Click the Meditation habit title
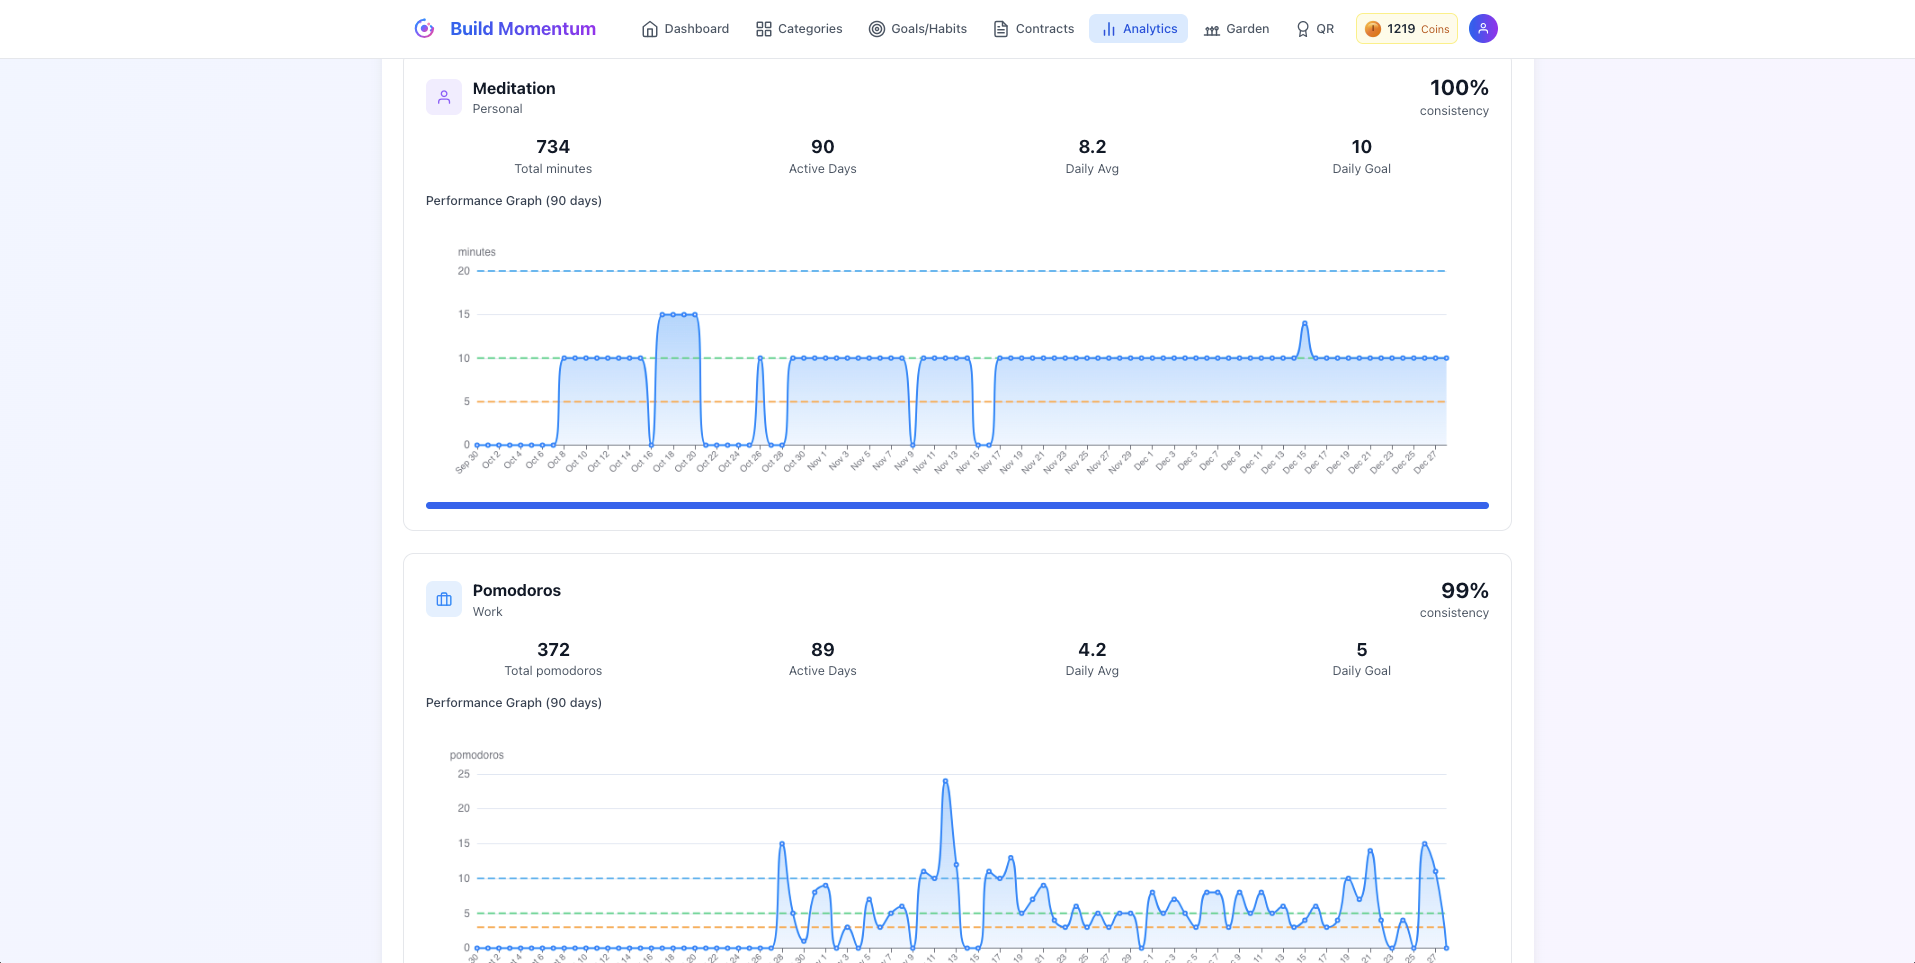This screenshot has width=1915, height=963. click(x=514, y=88)
